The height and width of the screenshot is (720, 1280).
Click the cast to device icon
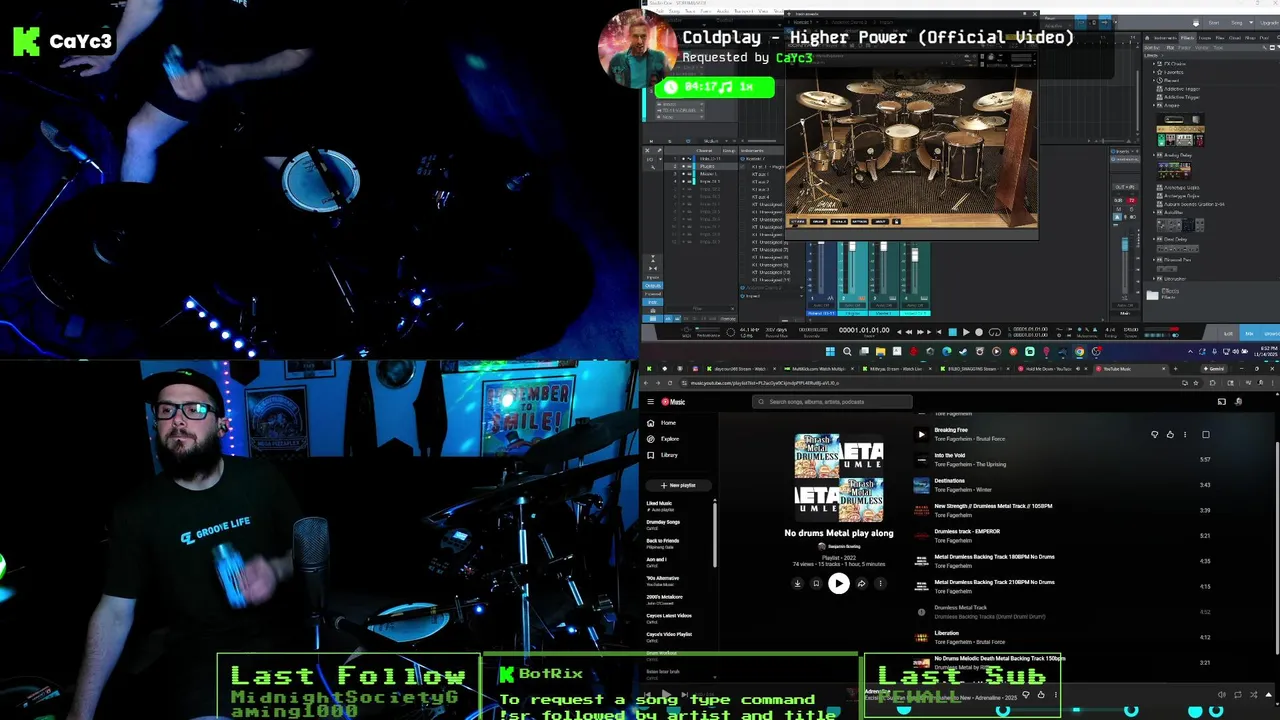click(1221, 402)
